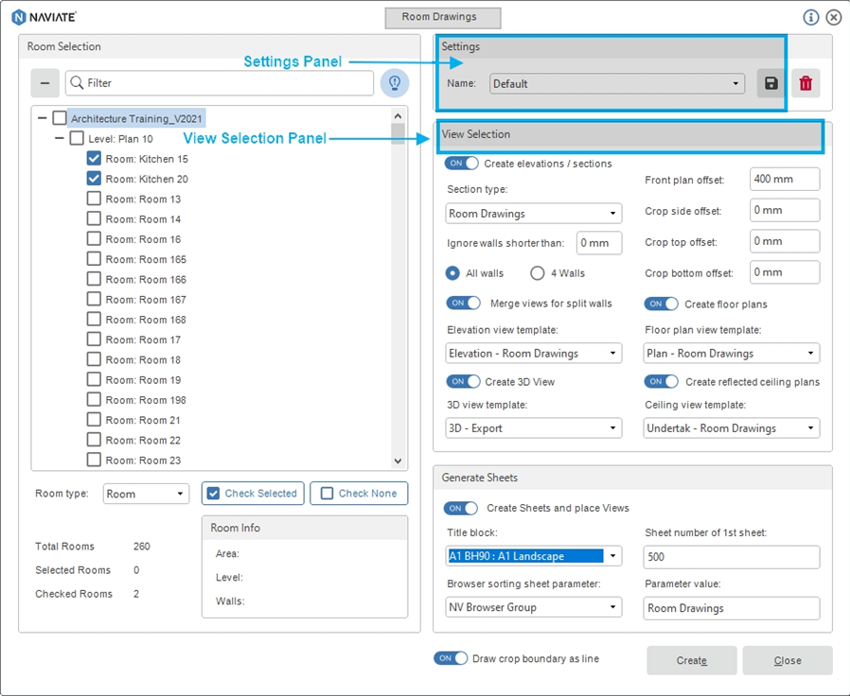Click the Close button at the bottom

tap(787, 660)
